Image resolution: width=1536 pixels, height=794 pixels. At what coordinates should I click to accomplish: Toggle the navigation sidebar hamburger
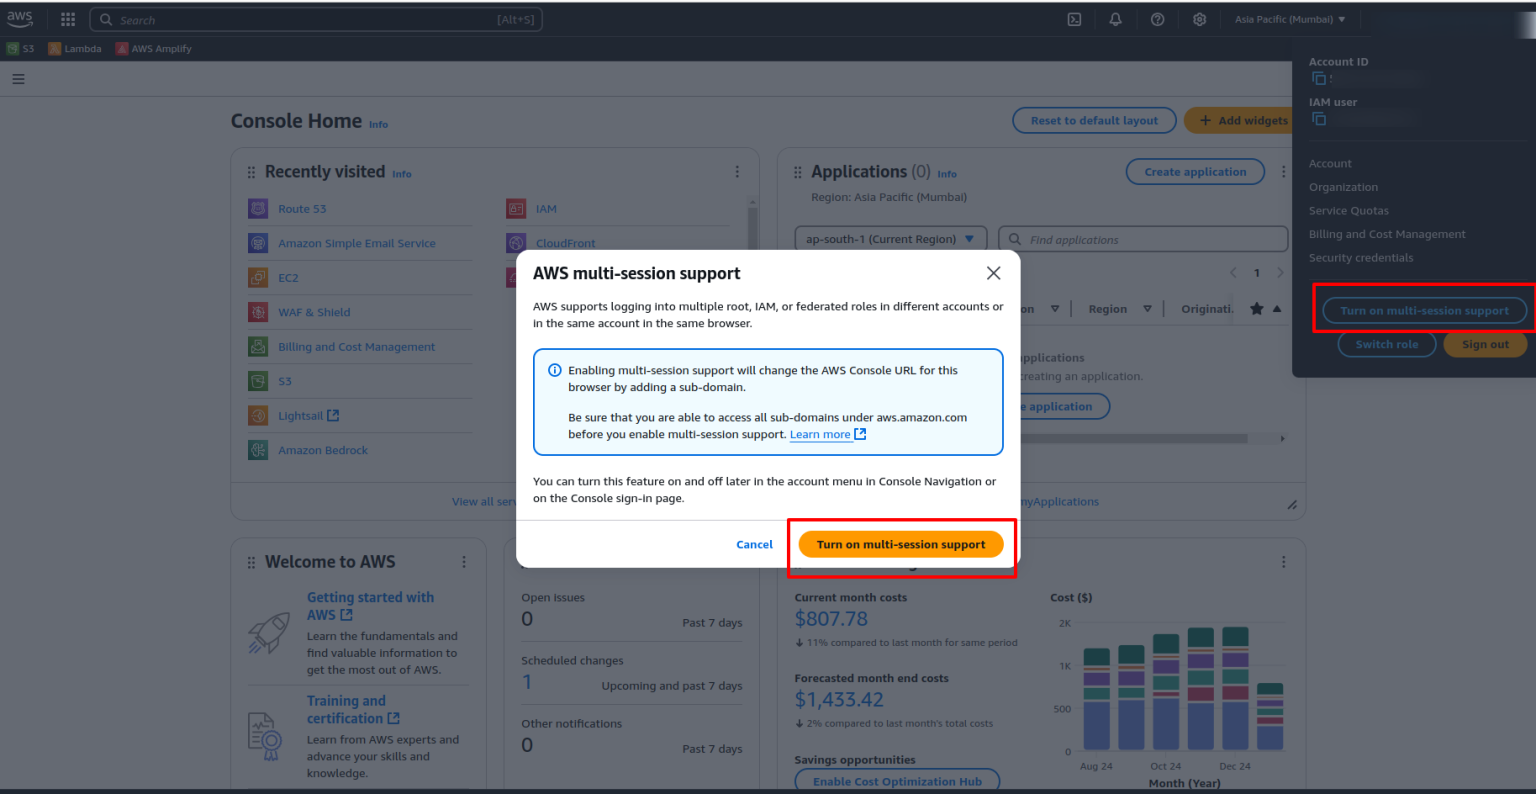(x=18, y=78)
